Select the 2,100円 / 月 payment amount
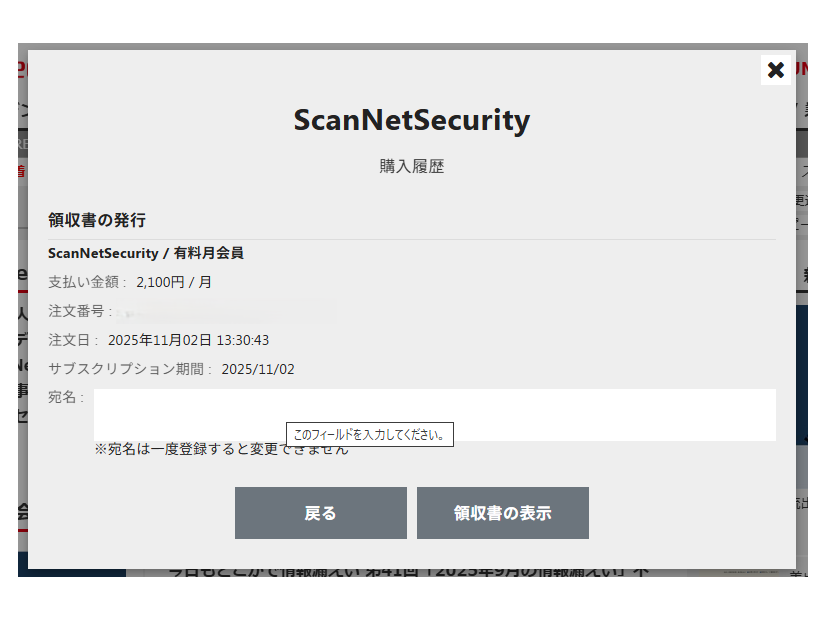Screen dimensions: 826x620 174,282
